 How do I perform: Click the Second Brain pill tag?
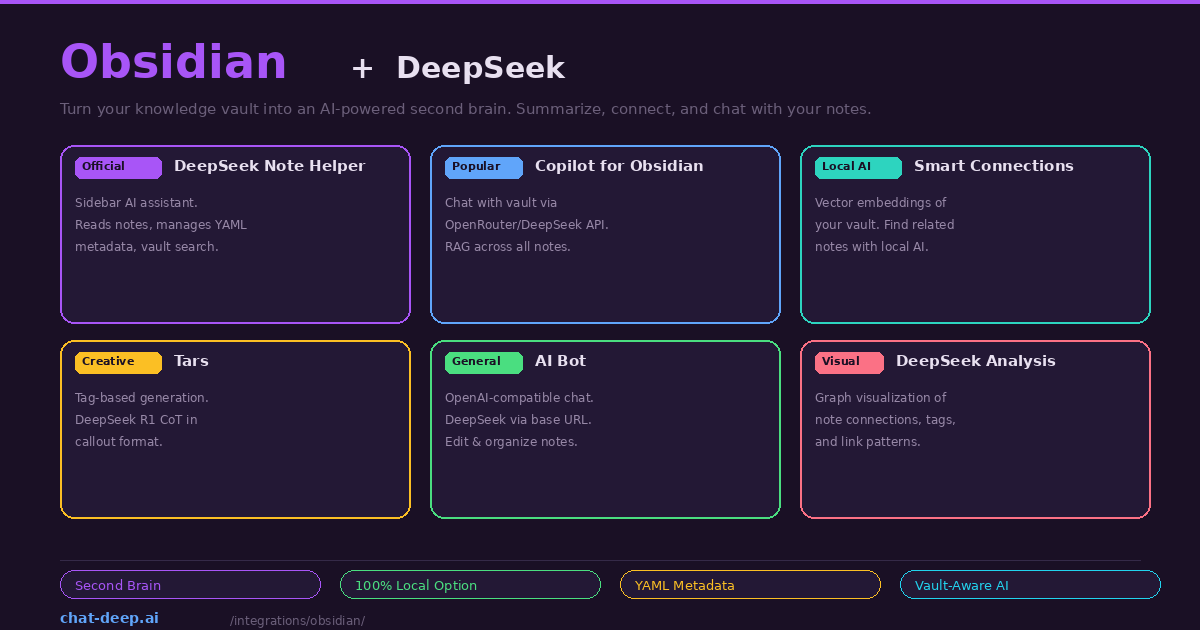coord(190,585)
